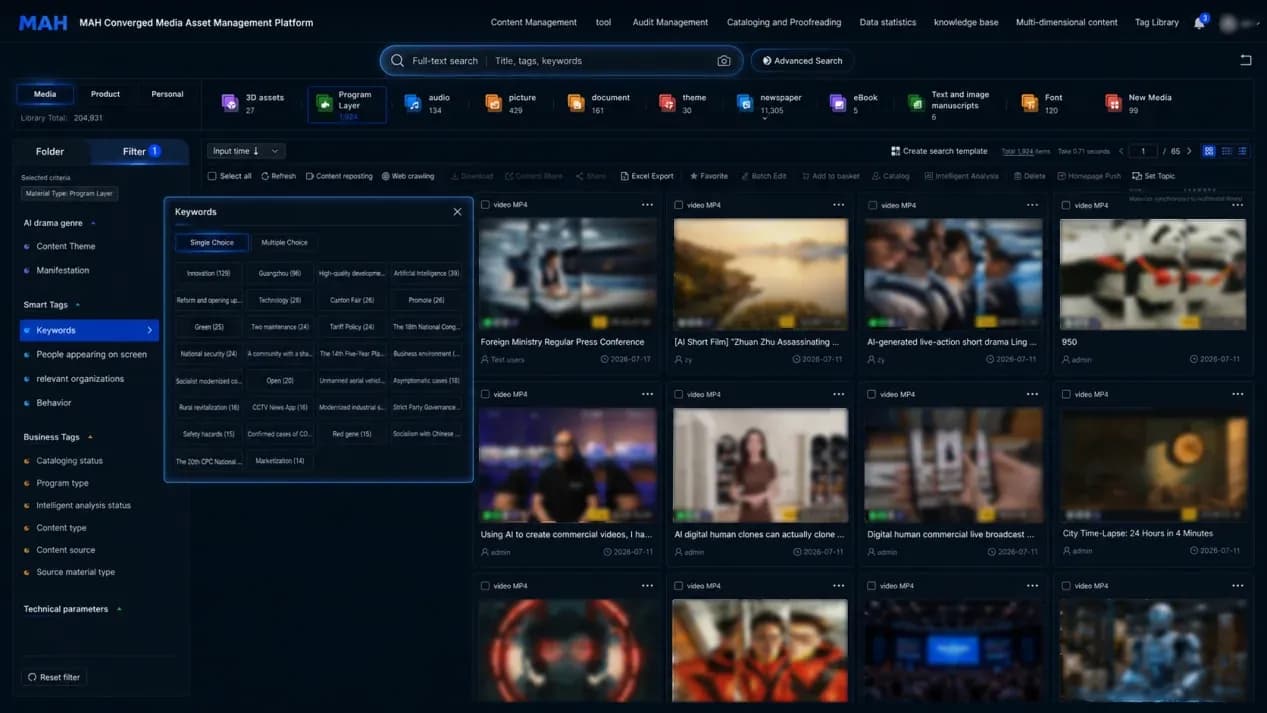
Task: Close the Keywords panel
Action: pos(457,212)
